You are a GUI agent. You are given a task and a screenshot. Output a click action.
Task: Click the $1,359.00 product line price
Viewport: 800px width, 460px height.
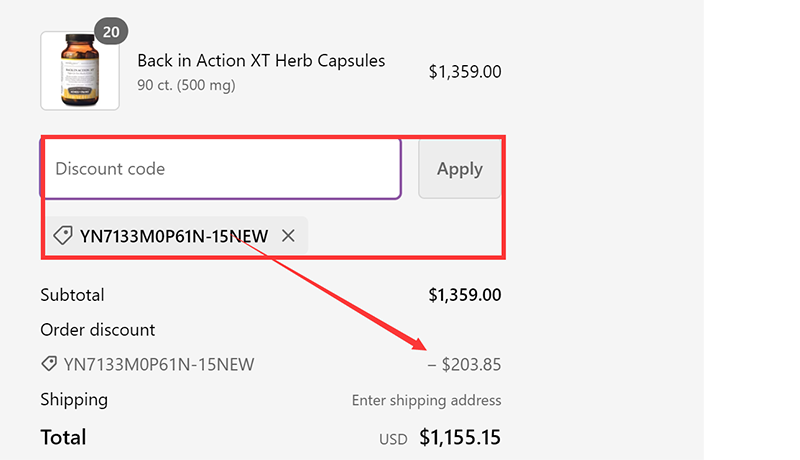click(465, 72)
